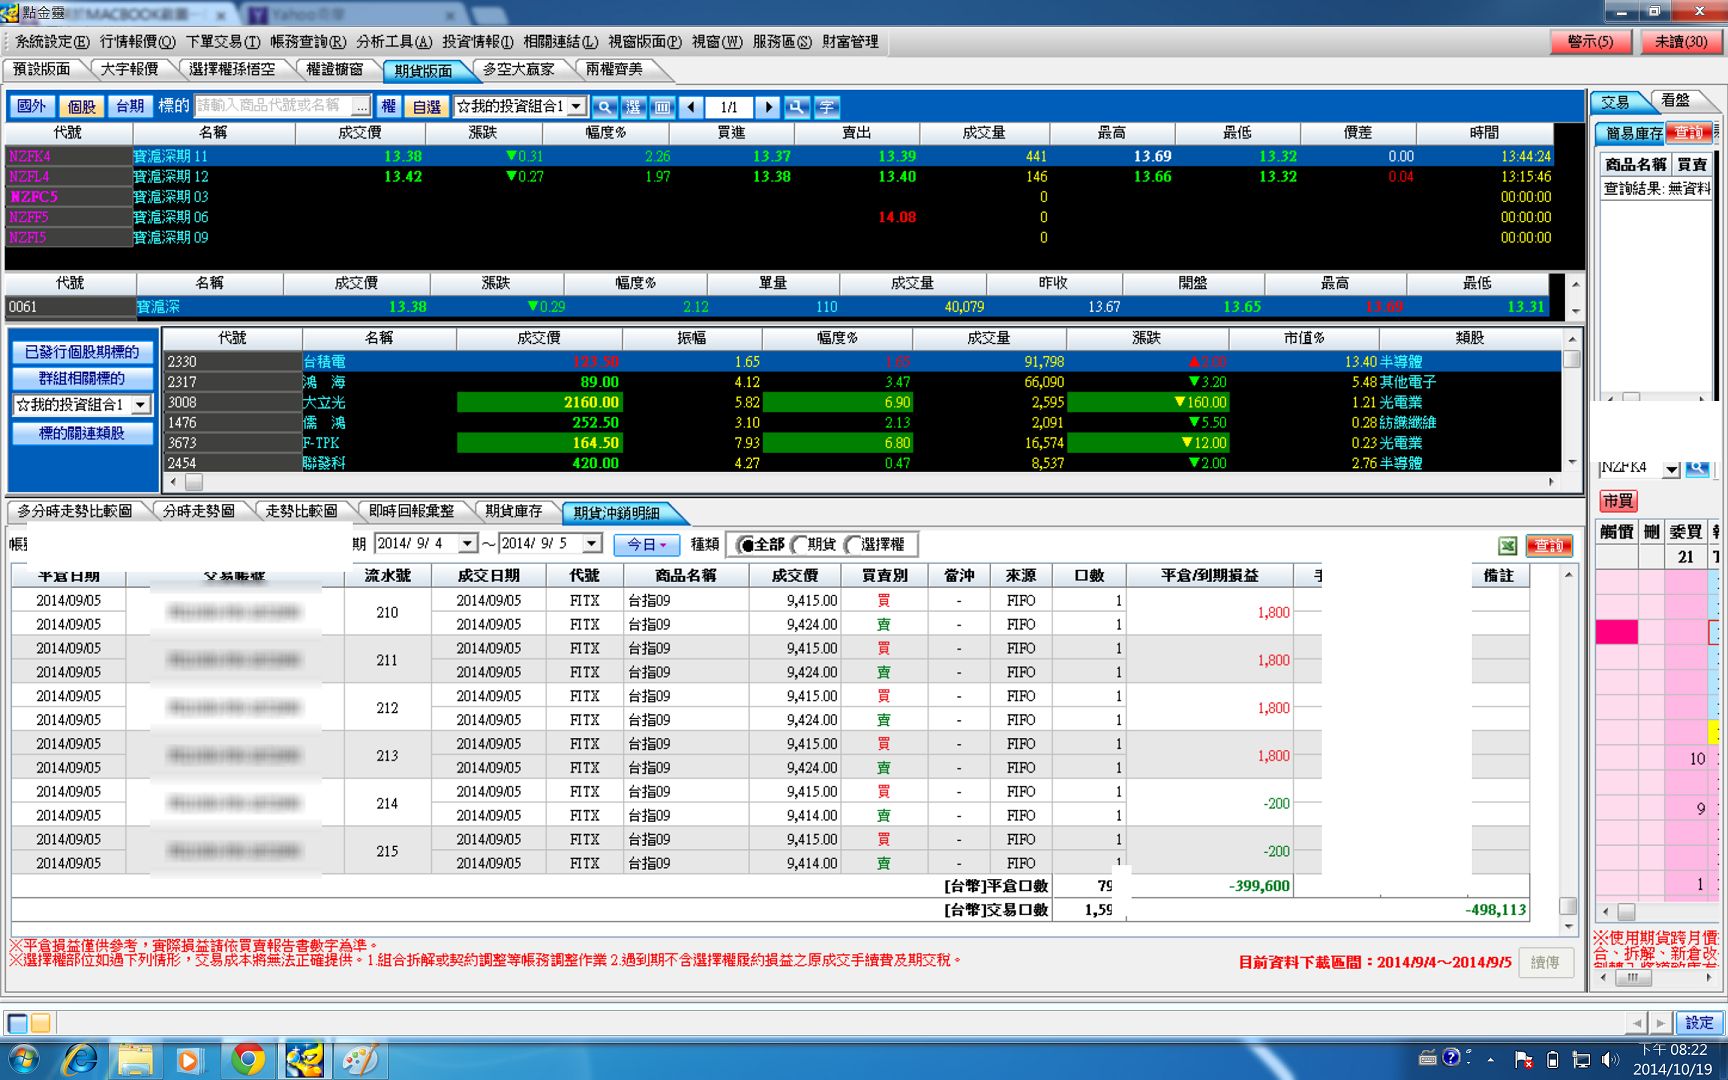Expand the start date 2014/9/4 dropdown
Image resolution: width=1728 pixels, height=1080 pixels.
pyautogui.click(x=467, y=543)
